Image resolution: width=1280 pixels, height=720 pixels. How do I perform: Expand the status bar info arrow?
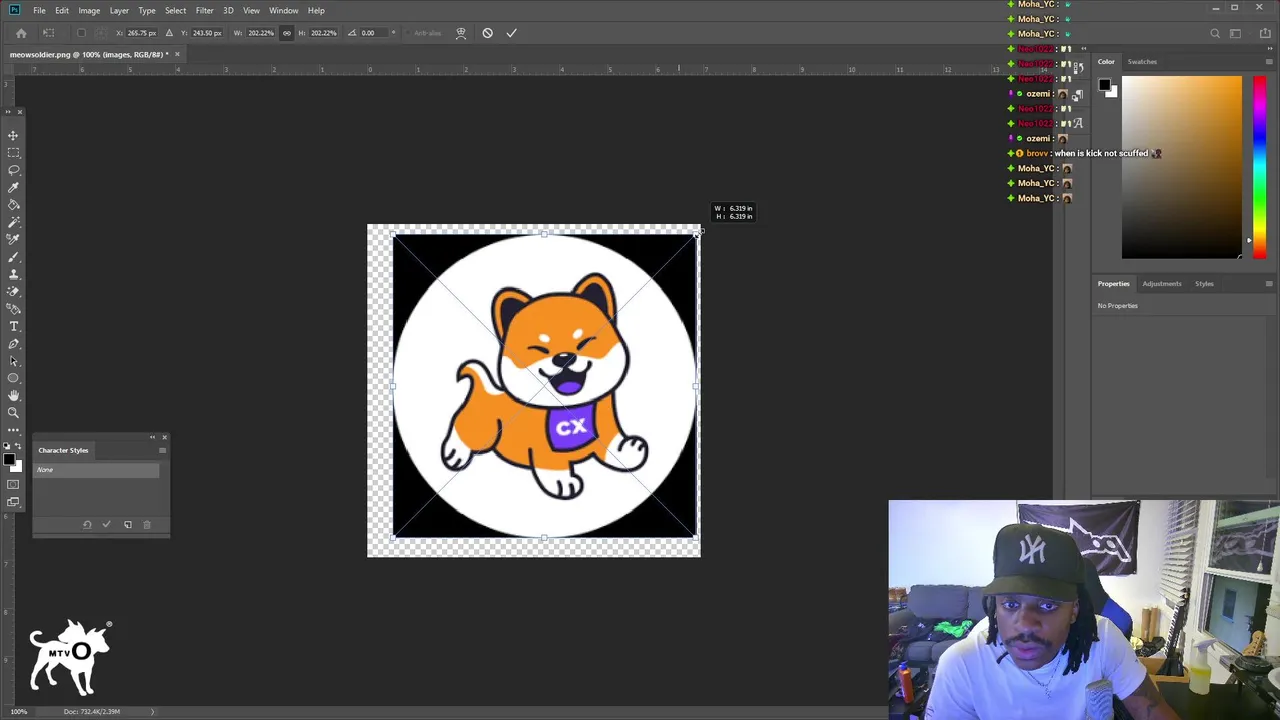click(153, 711)
